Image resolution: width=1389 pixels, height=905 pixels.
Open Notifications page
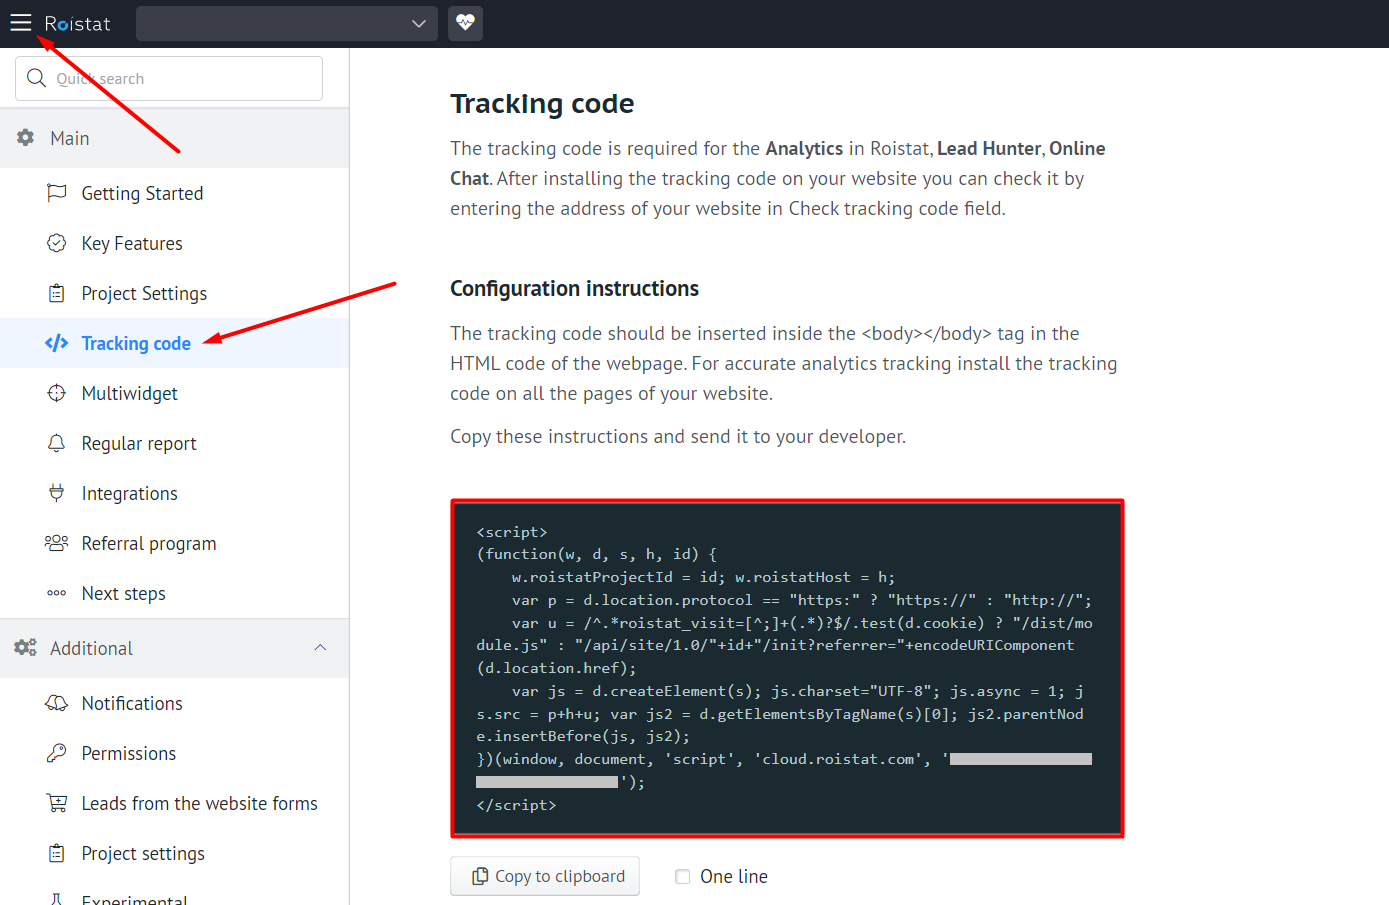tap(132, 703)
